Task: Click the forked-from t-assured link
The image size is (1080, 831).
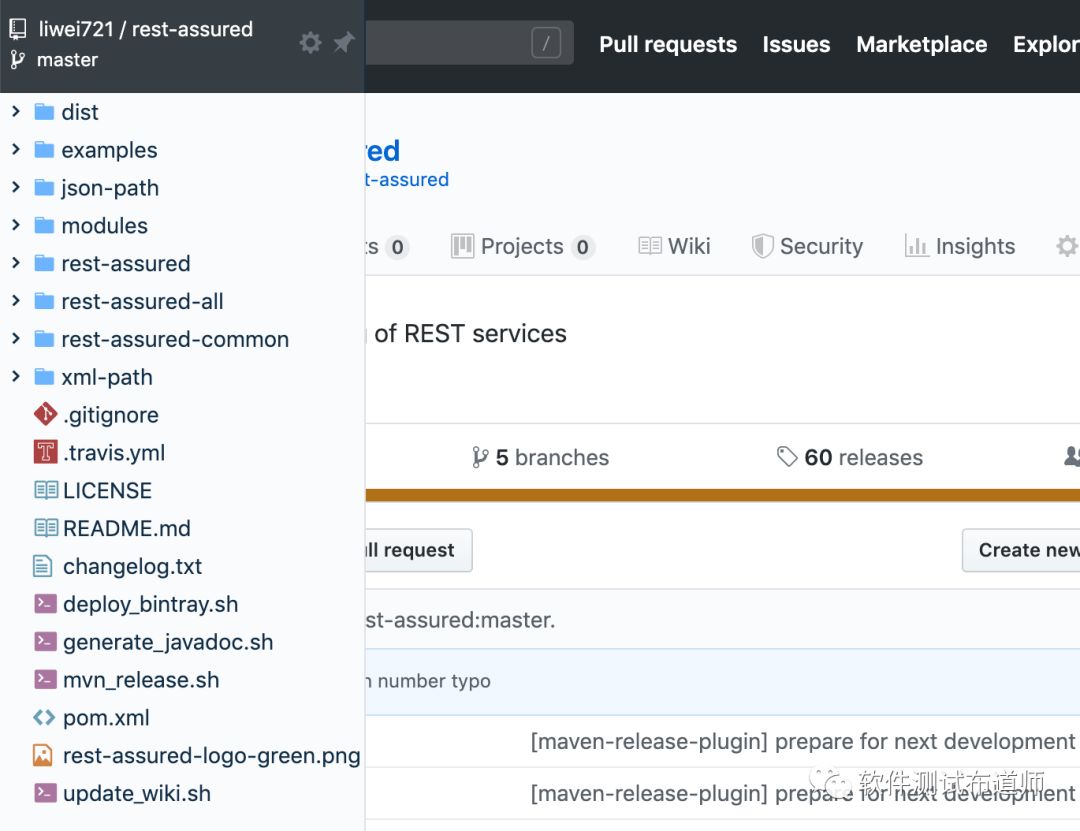Action: click(x=407, y=179)
